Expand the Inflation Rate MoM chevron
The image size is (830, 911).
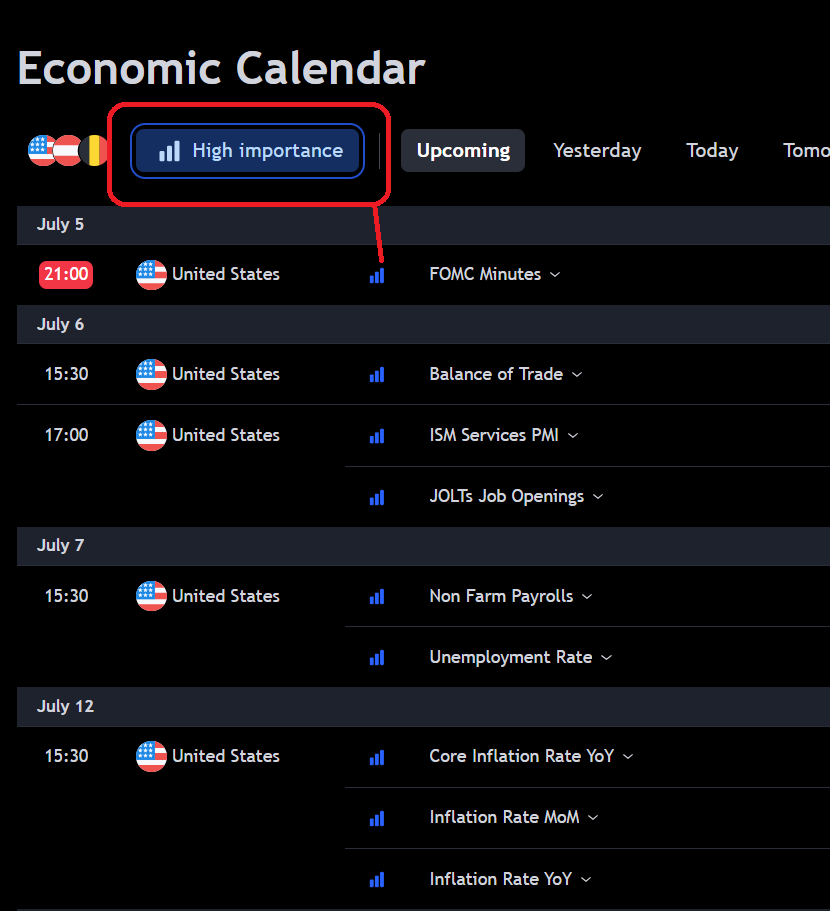coord(593,818)
